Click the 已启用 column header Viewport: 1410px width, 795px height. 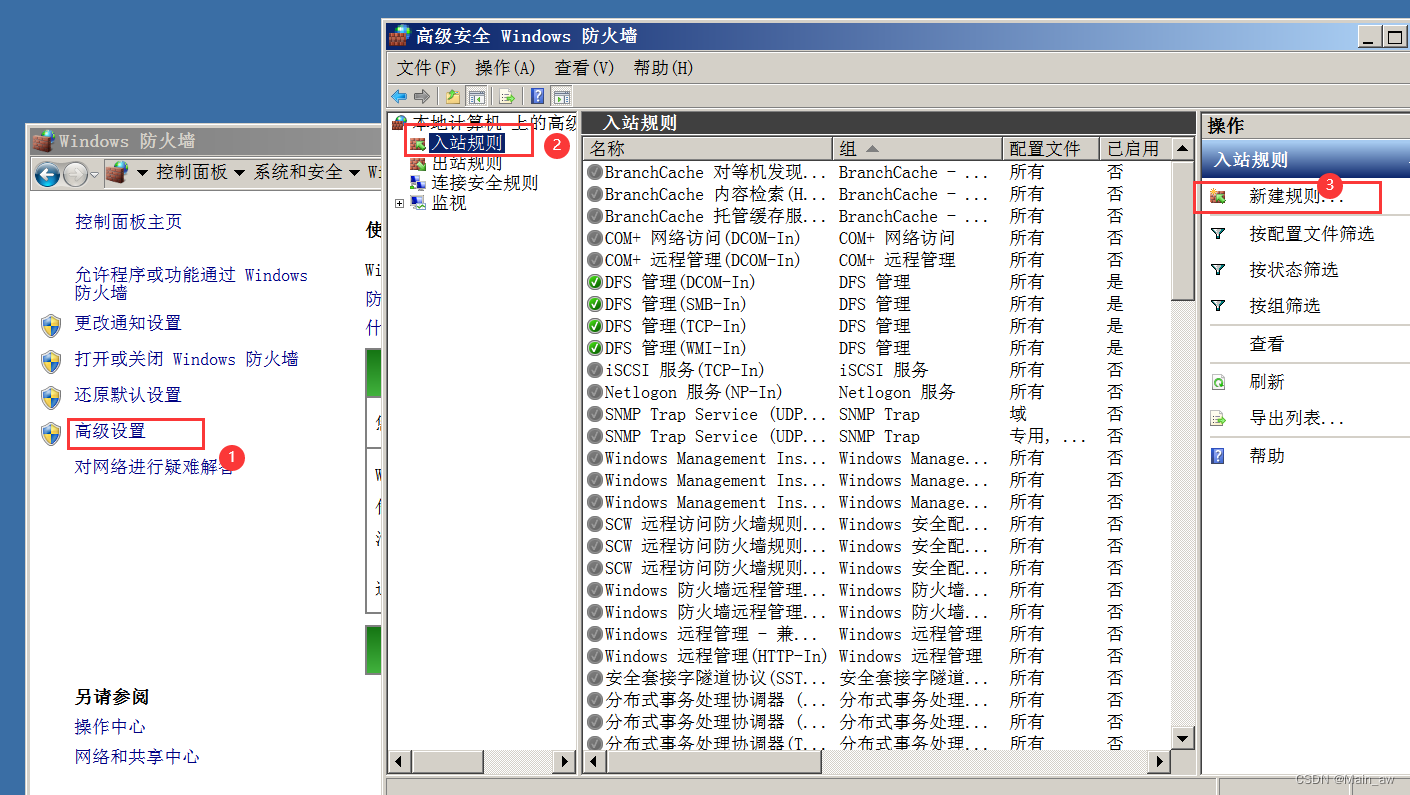click(1135, 149)
